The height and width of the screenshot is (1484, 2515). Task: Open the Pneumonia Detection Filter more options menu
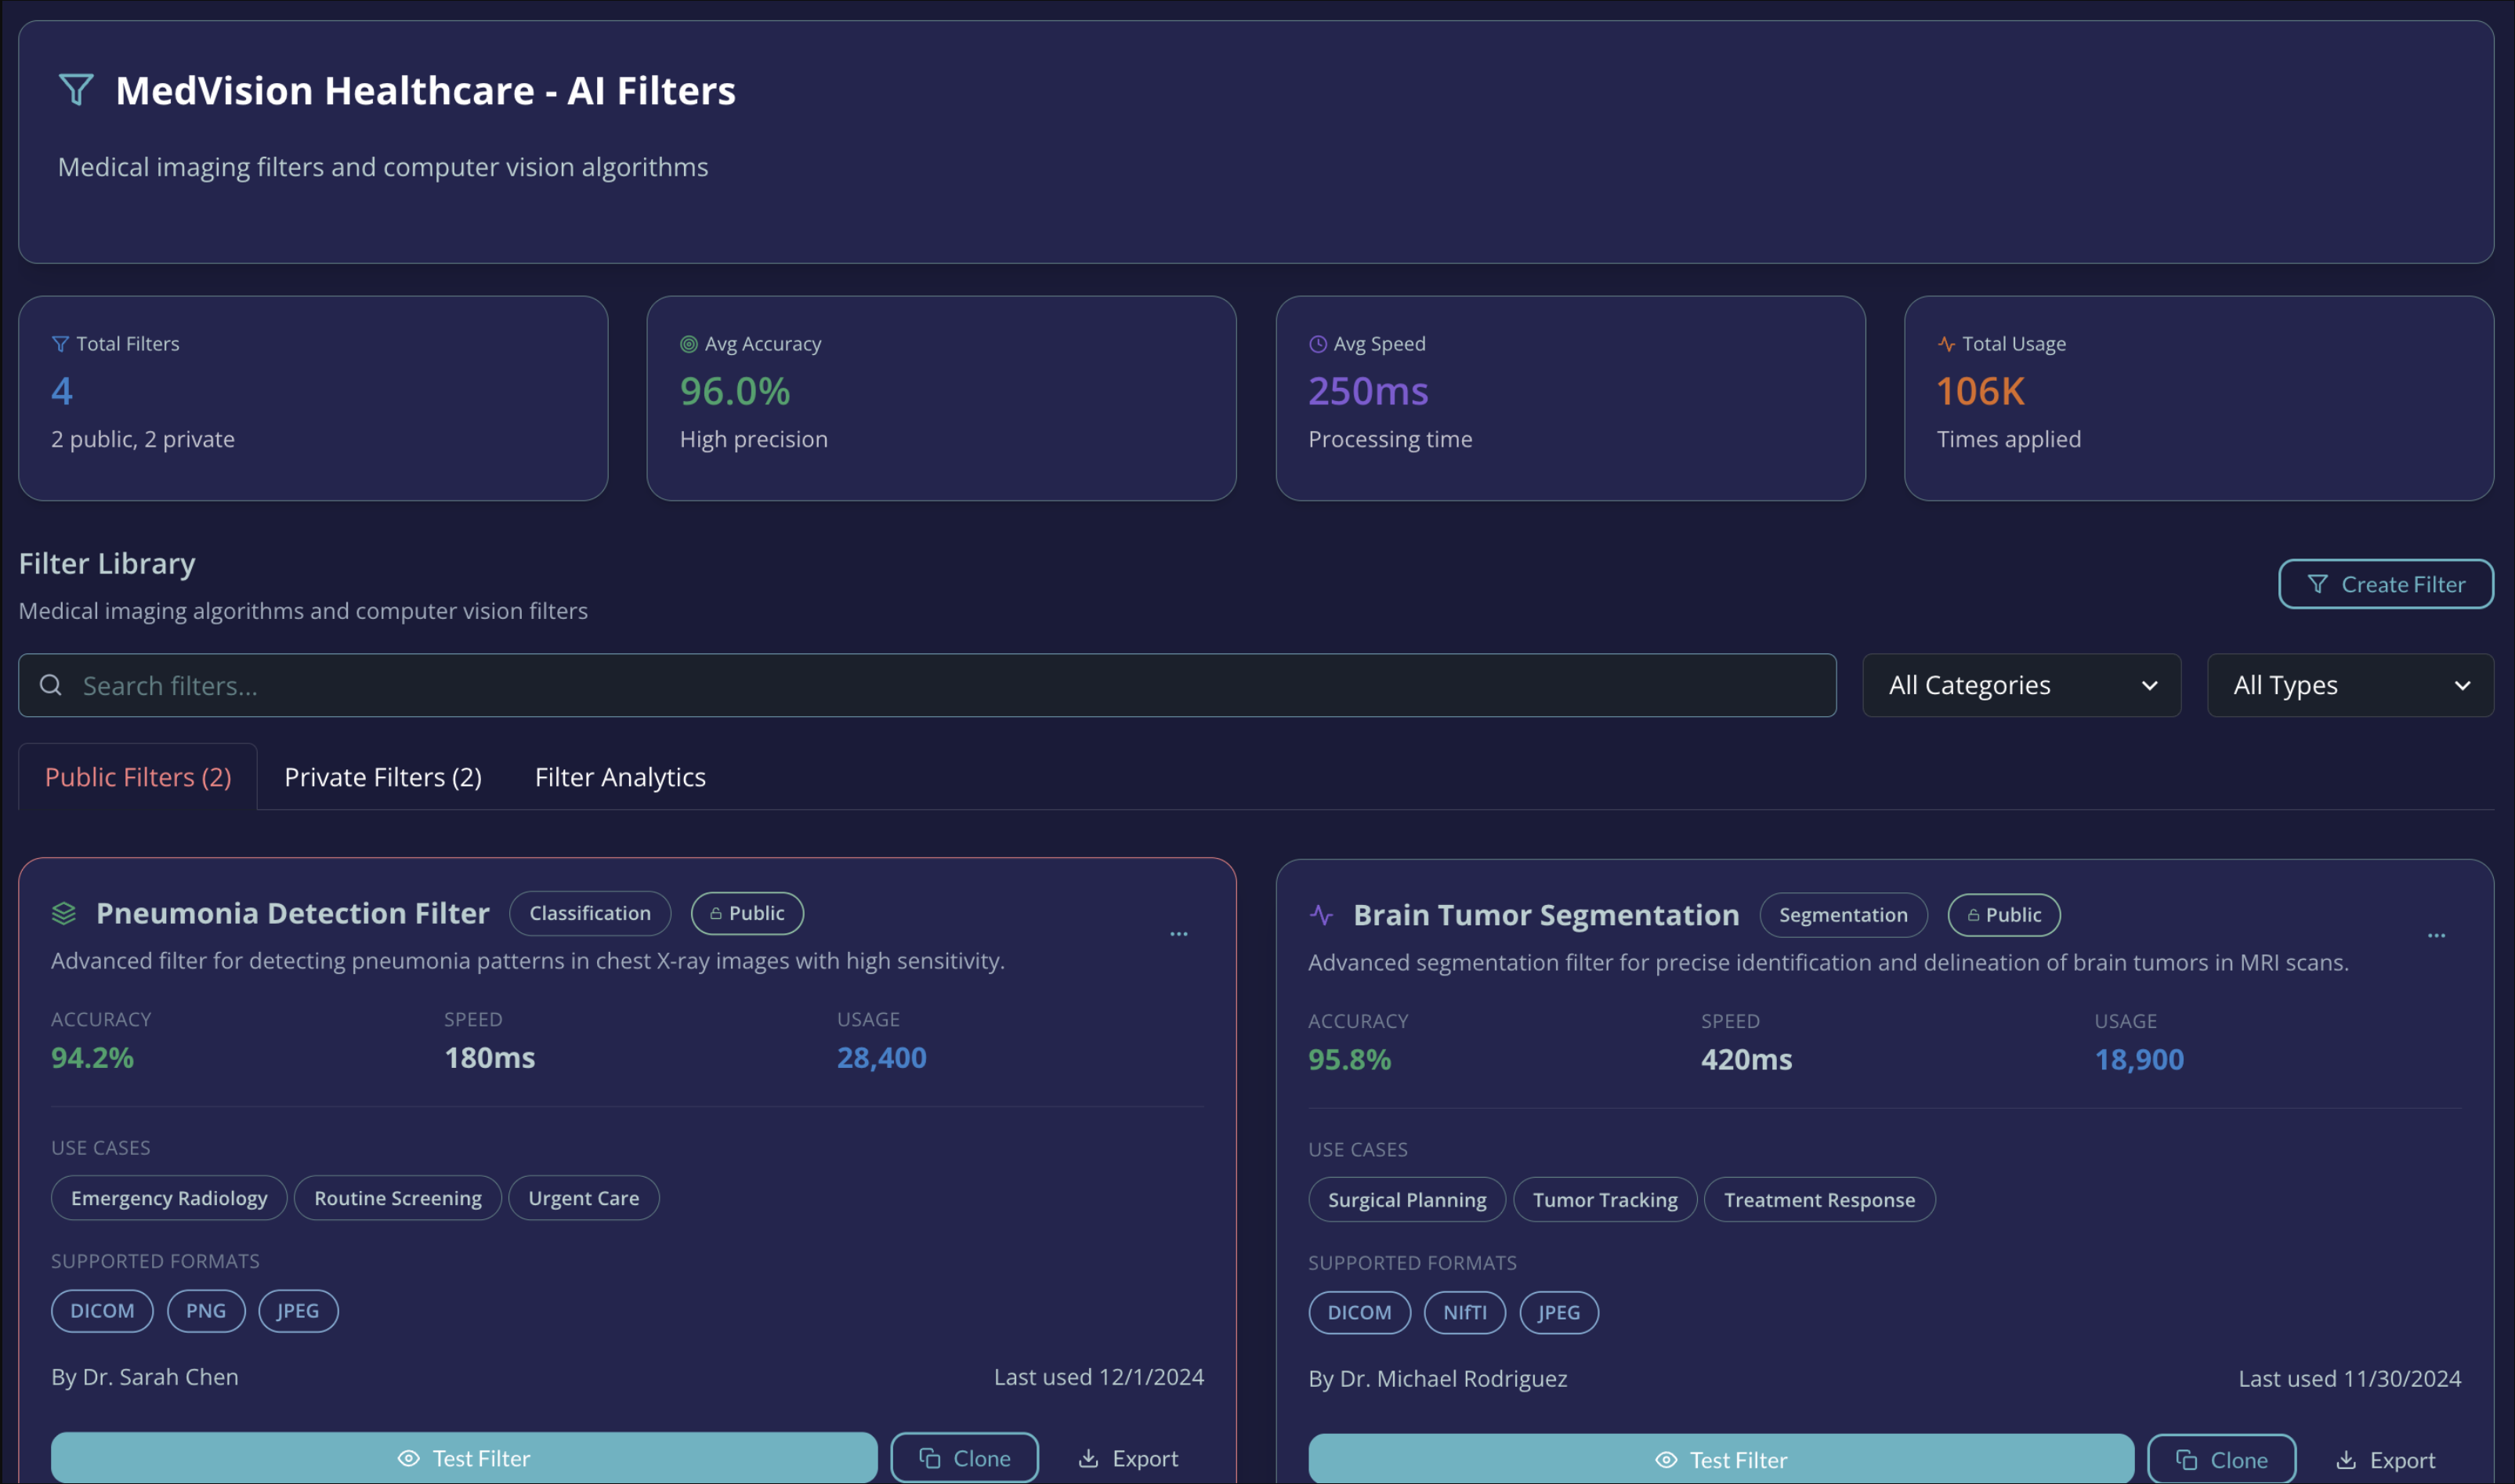pyautogui.click(x=1179, y=934)
